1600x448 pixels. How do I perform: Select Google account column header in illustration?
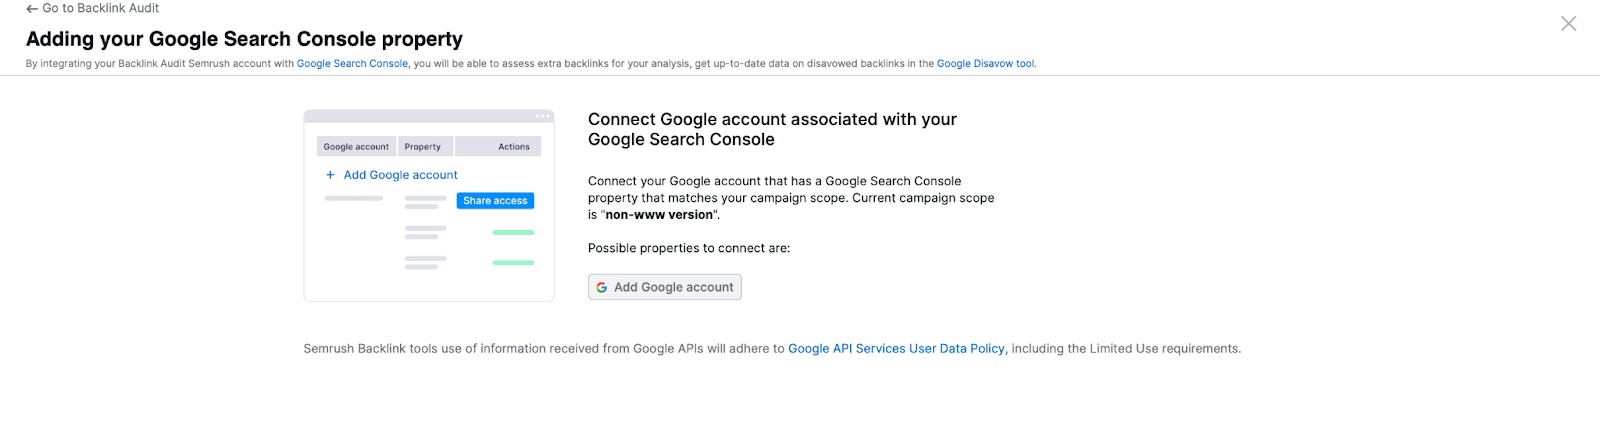(356, 147)
